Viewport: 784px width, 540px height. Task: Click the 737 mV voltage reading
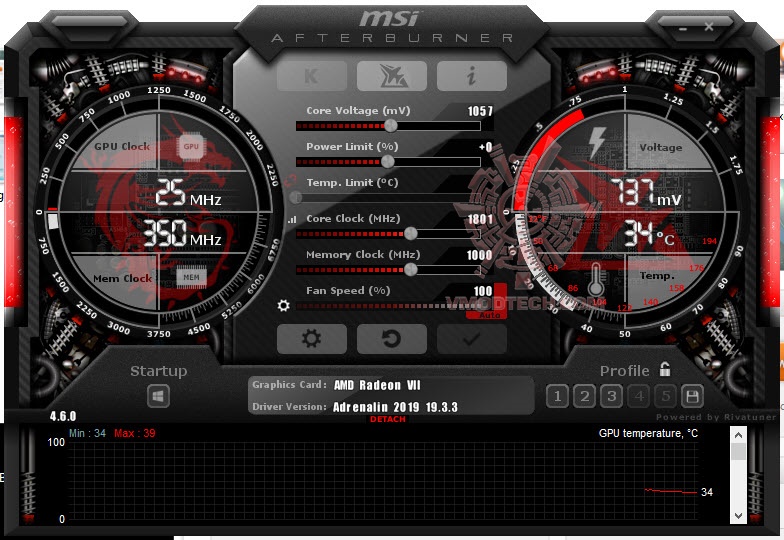coord(646,194)
